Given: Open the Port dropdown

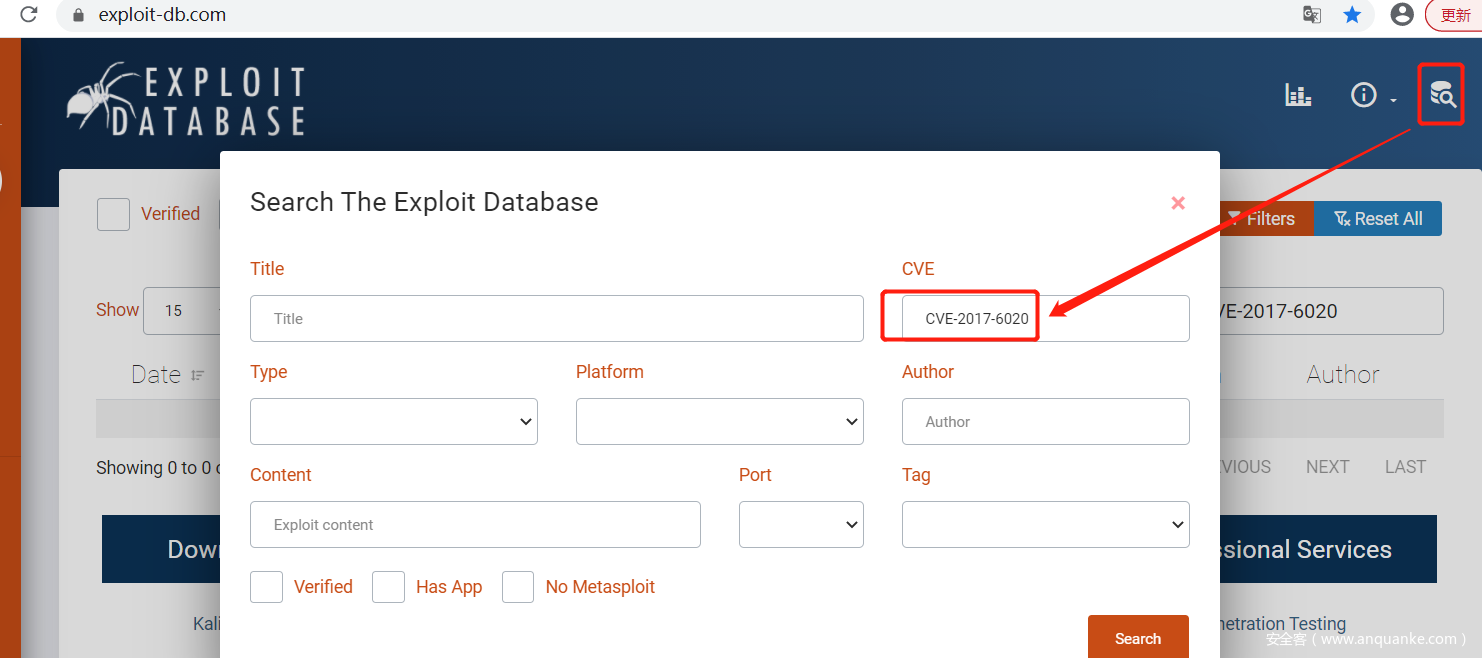Looking at the screenshot, I should pos(801,525).
